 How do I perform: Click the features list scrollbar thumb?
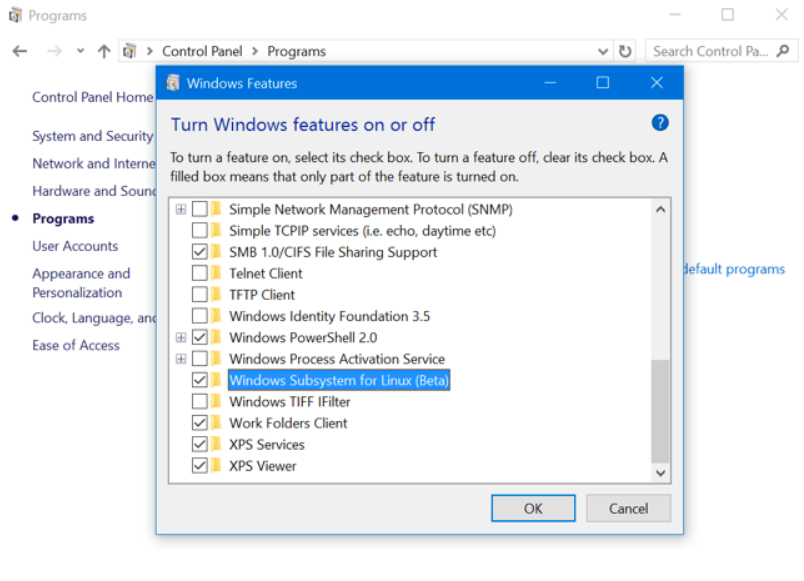click(x=660, y=411)
